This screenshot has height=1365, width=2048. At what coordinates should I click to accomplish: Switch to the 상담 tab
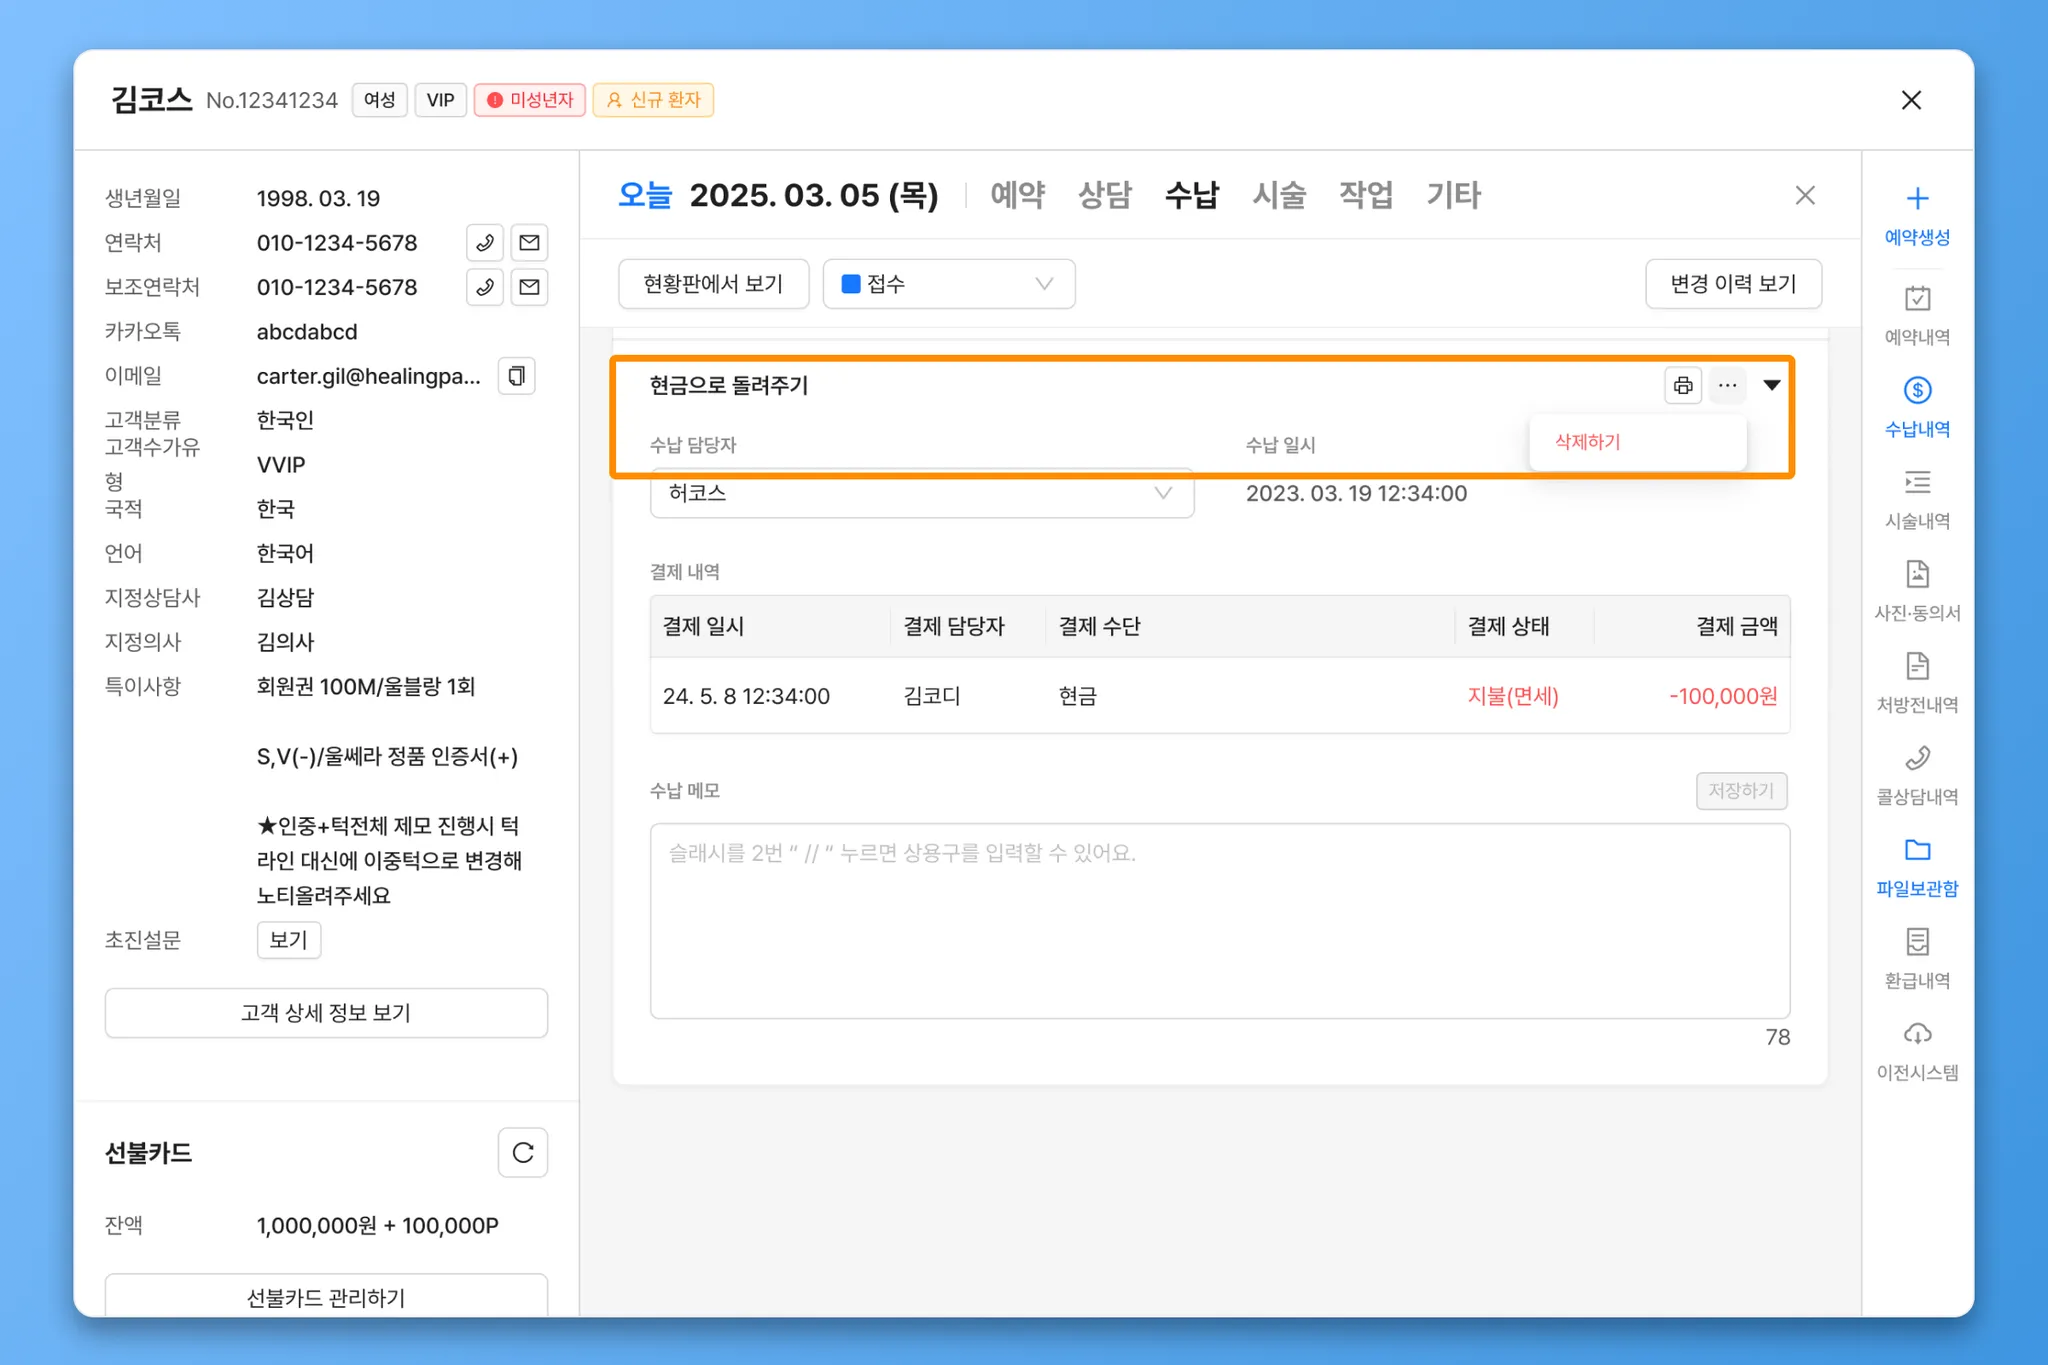point(1104,195)
